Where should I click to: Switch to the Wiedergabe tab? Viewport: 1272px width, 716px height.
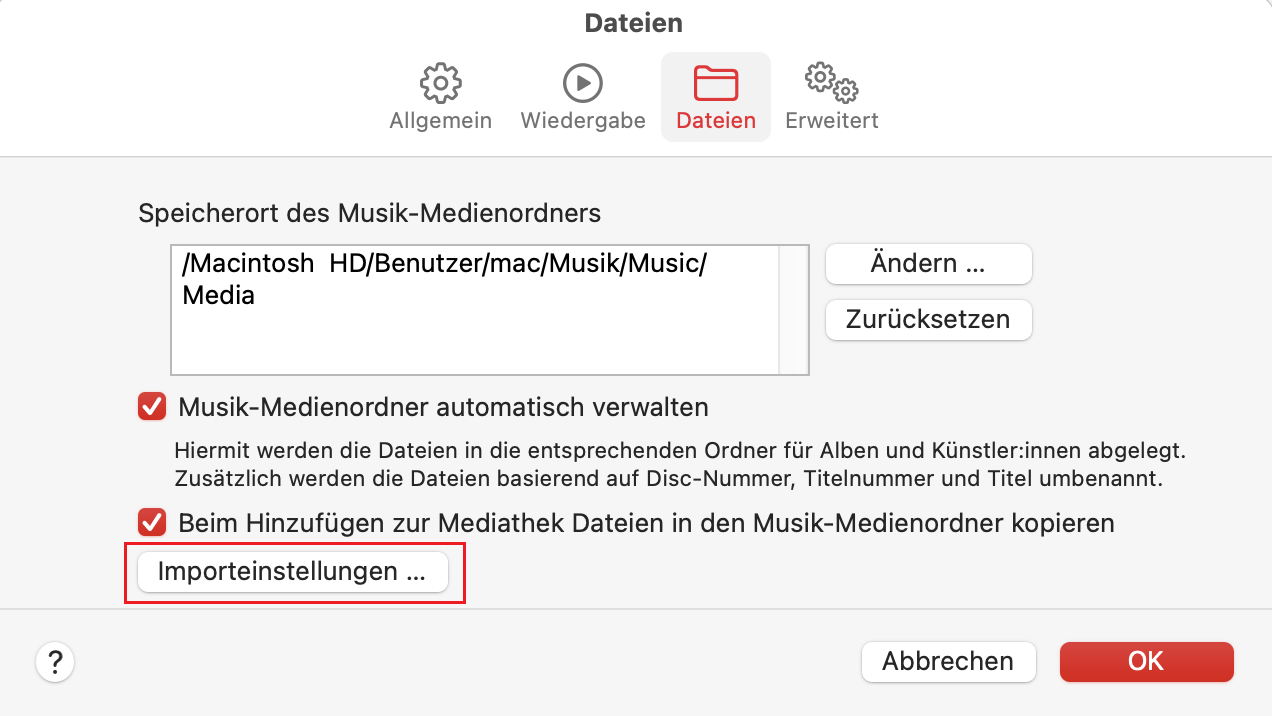click(x=582, y=96)
